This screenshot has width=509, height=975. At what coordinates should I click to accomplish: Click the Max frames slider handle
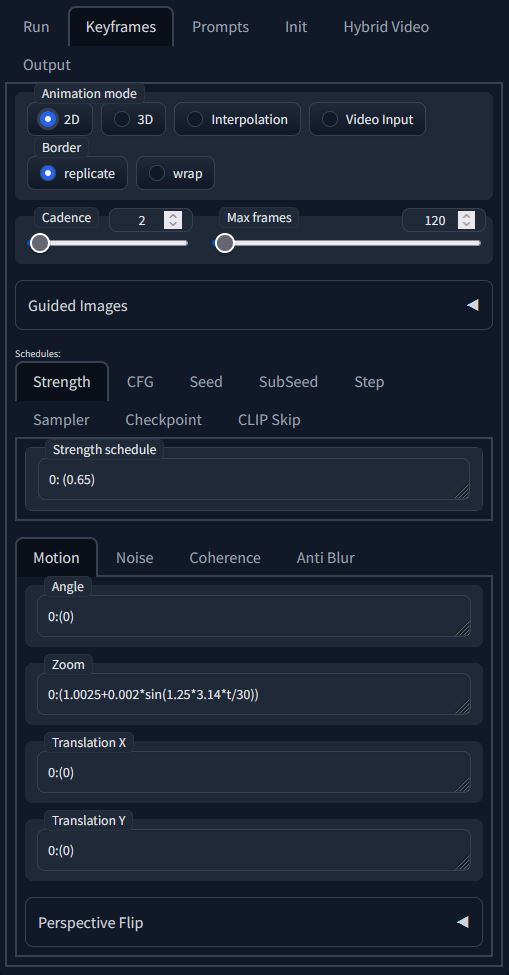pos(224,243)
